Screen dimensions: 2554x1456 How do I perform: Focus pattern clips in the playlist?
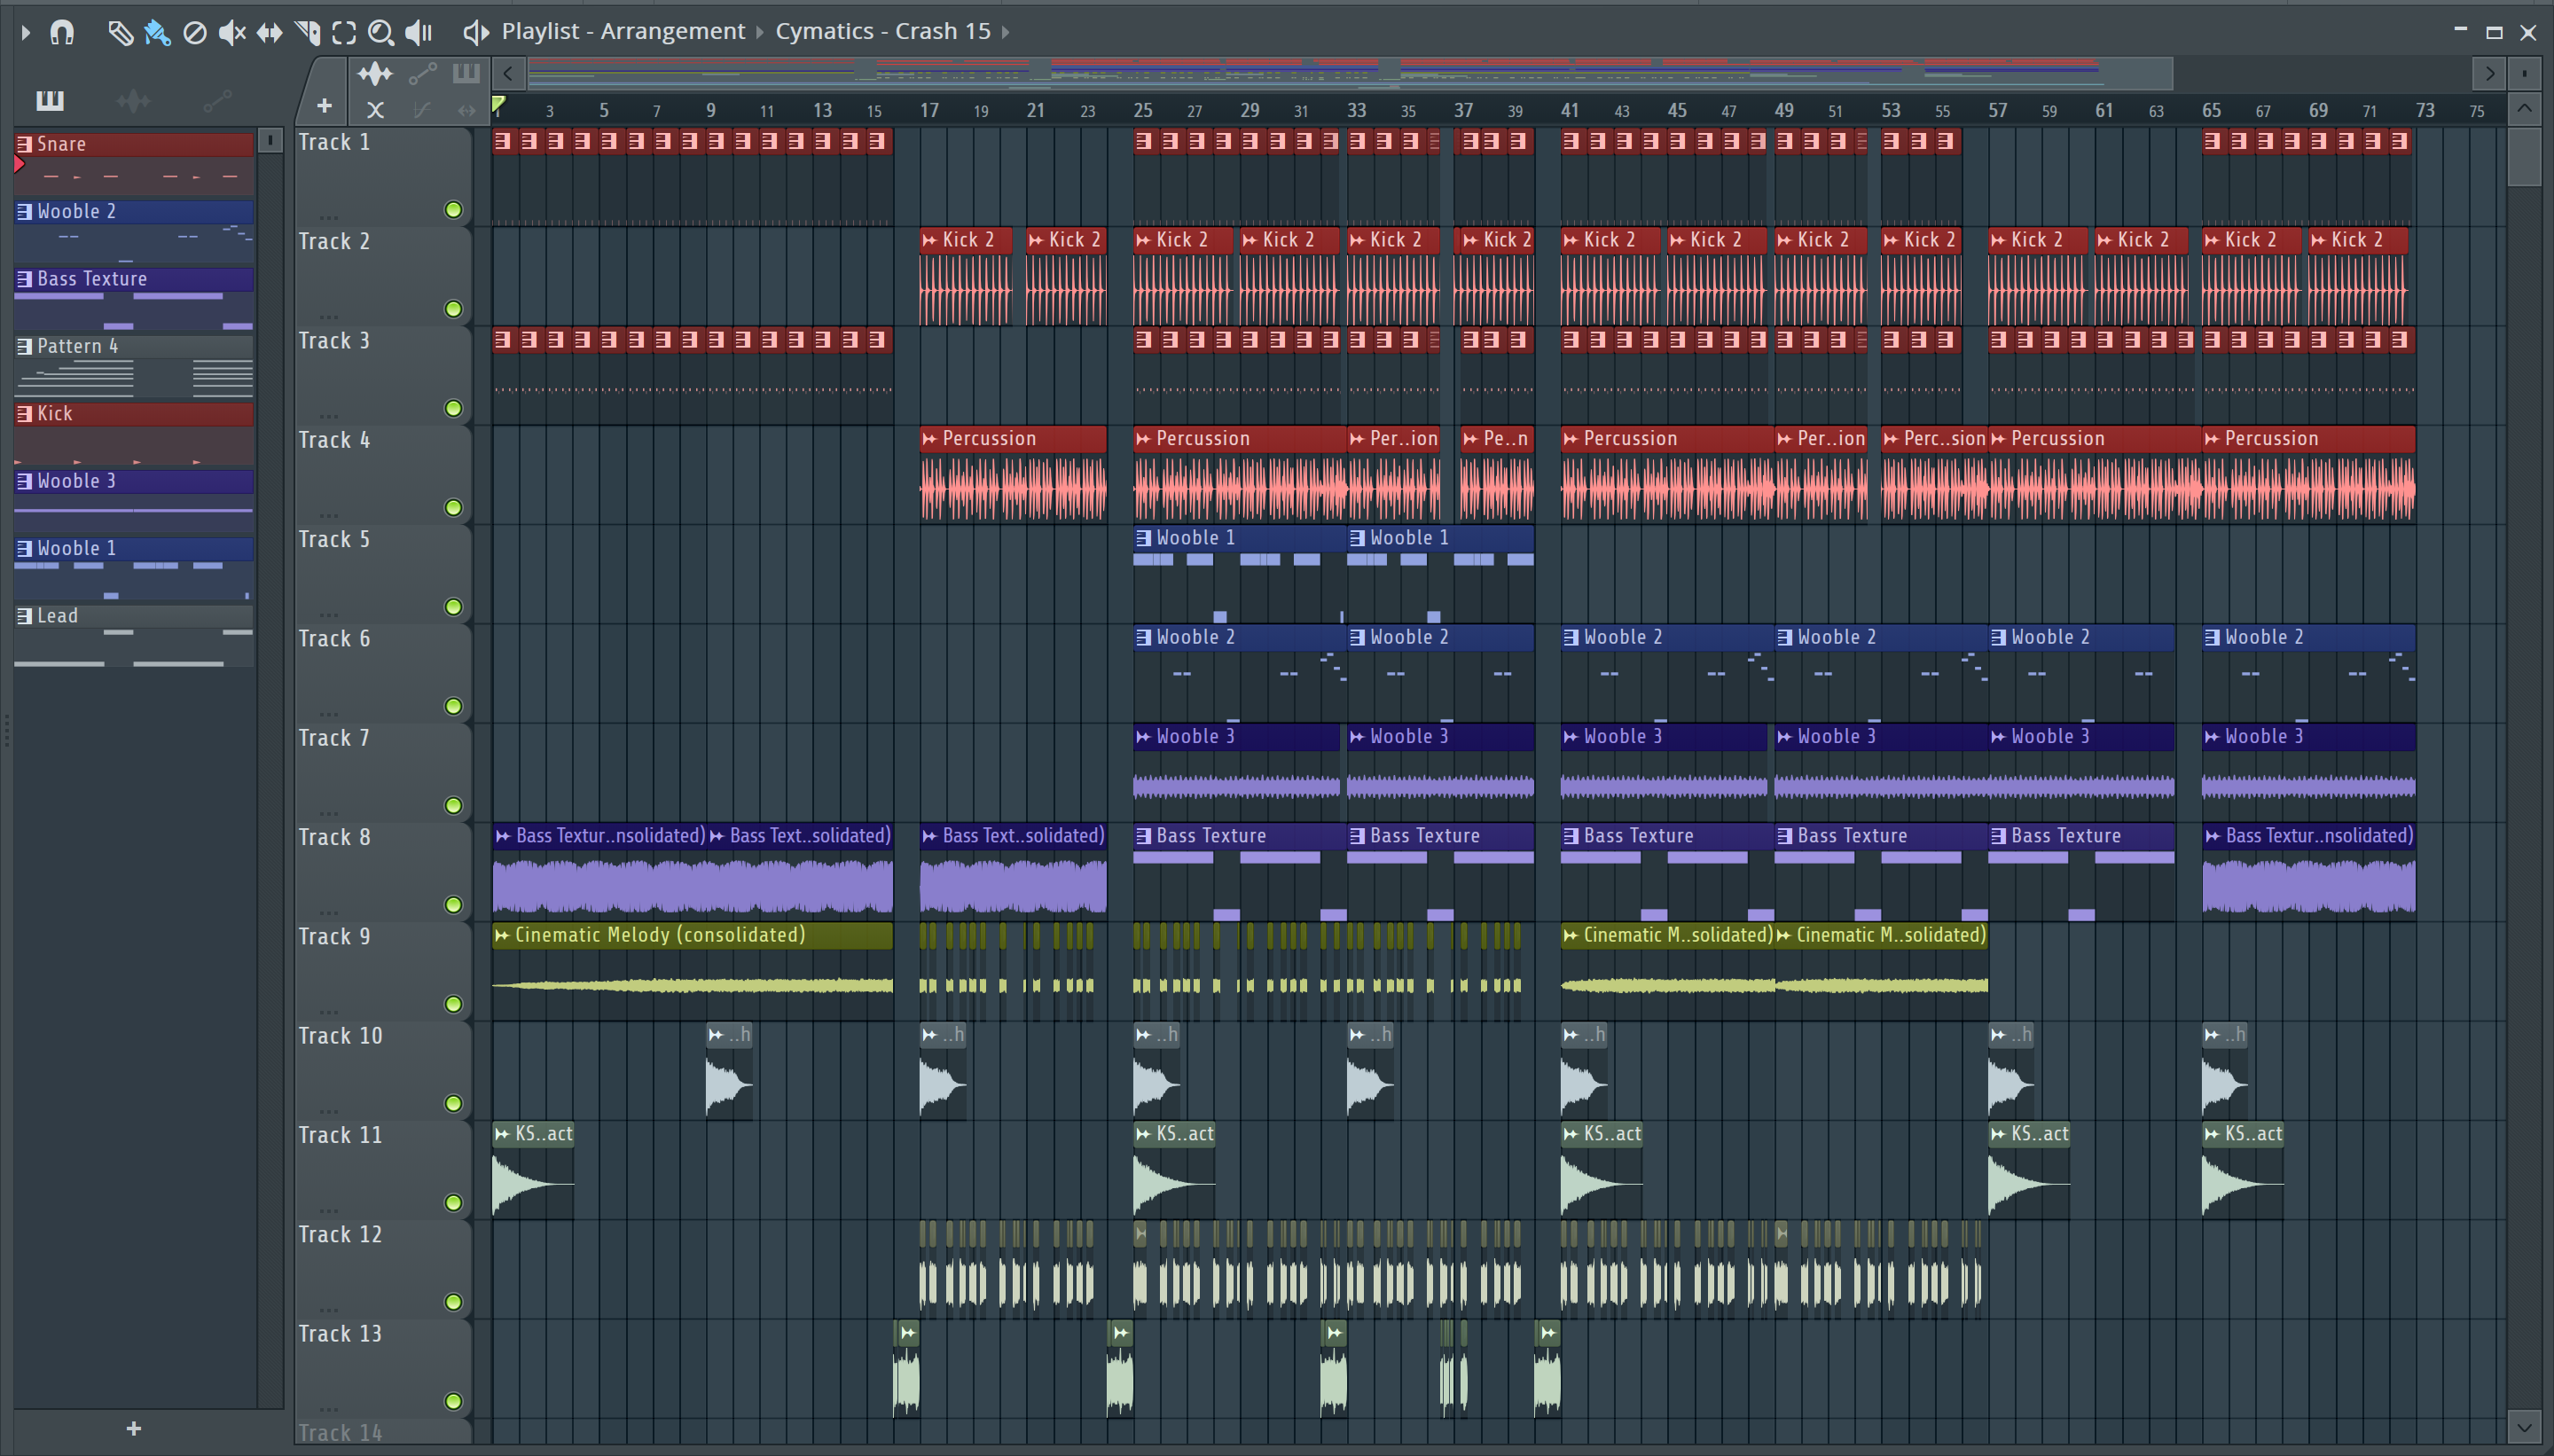coord(466,73)
